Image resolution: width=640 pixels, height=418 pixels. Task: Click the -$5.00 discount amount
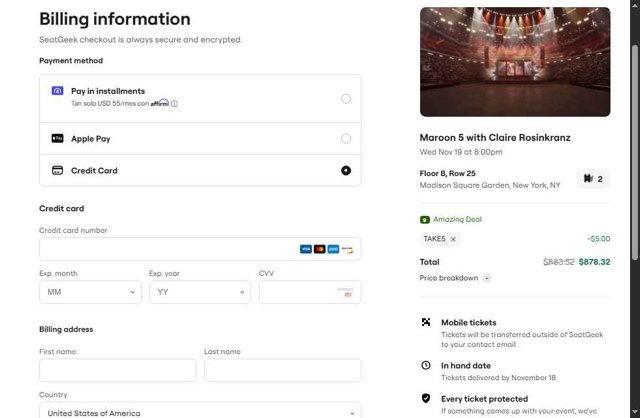(x=599, y=239)
